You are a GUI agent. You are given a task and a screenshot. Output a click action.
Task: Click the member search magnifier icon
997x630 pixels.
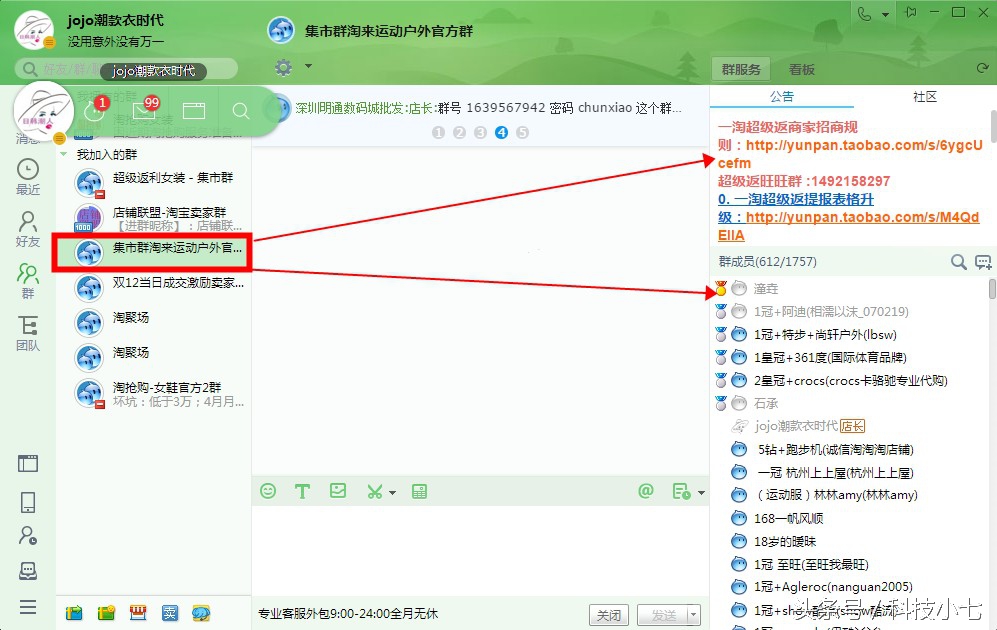tap(957, 261)
